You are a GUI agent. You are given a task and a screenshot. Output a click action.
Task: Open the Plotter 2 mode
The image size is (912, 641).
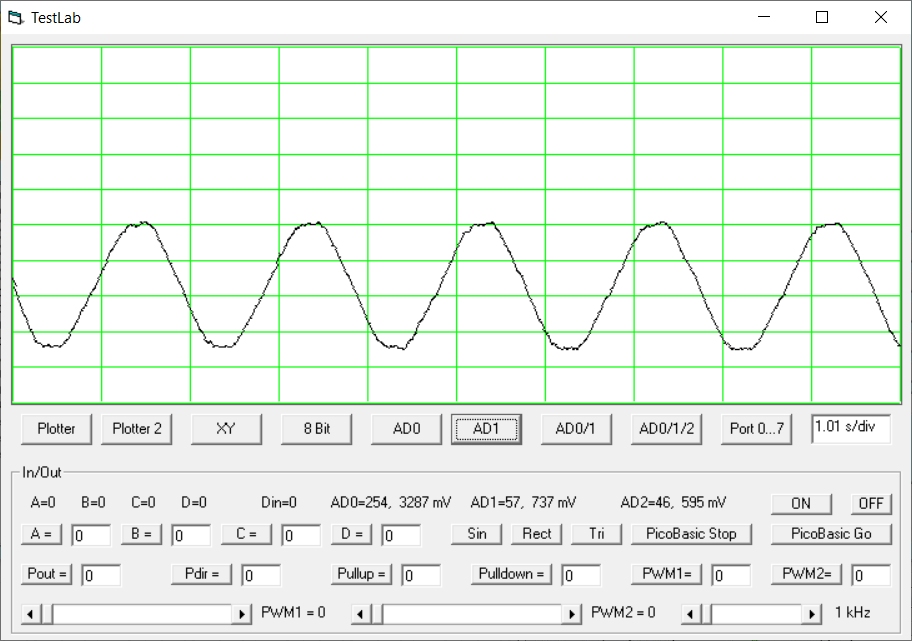point(136,428)
